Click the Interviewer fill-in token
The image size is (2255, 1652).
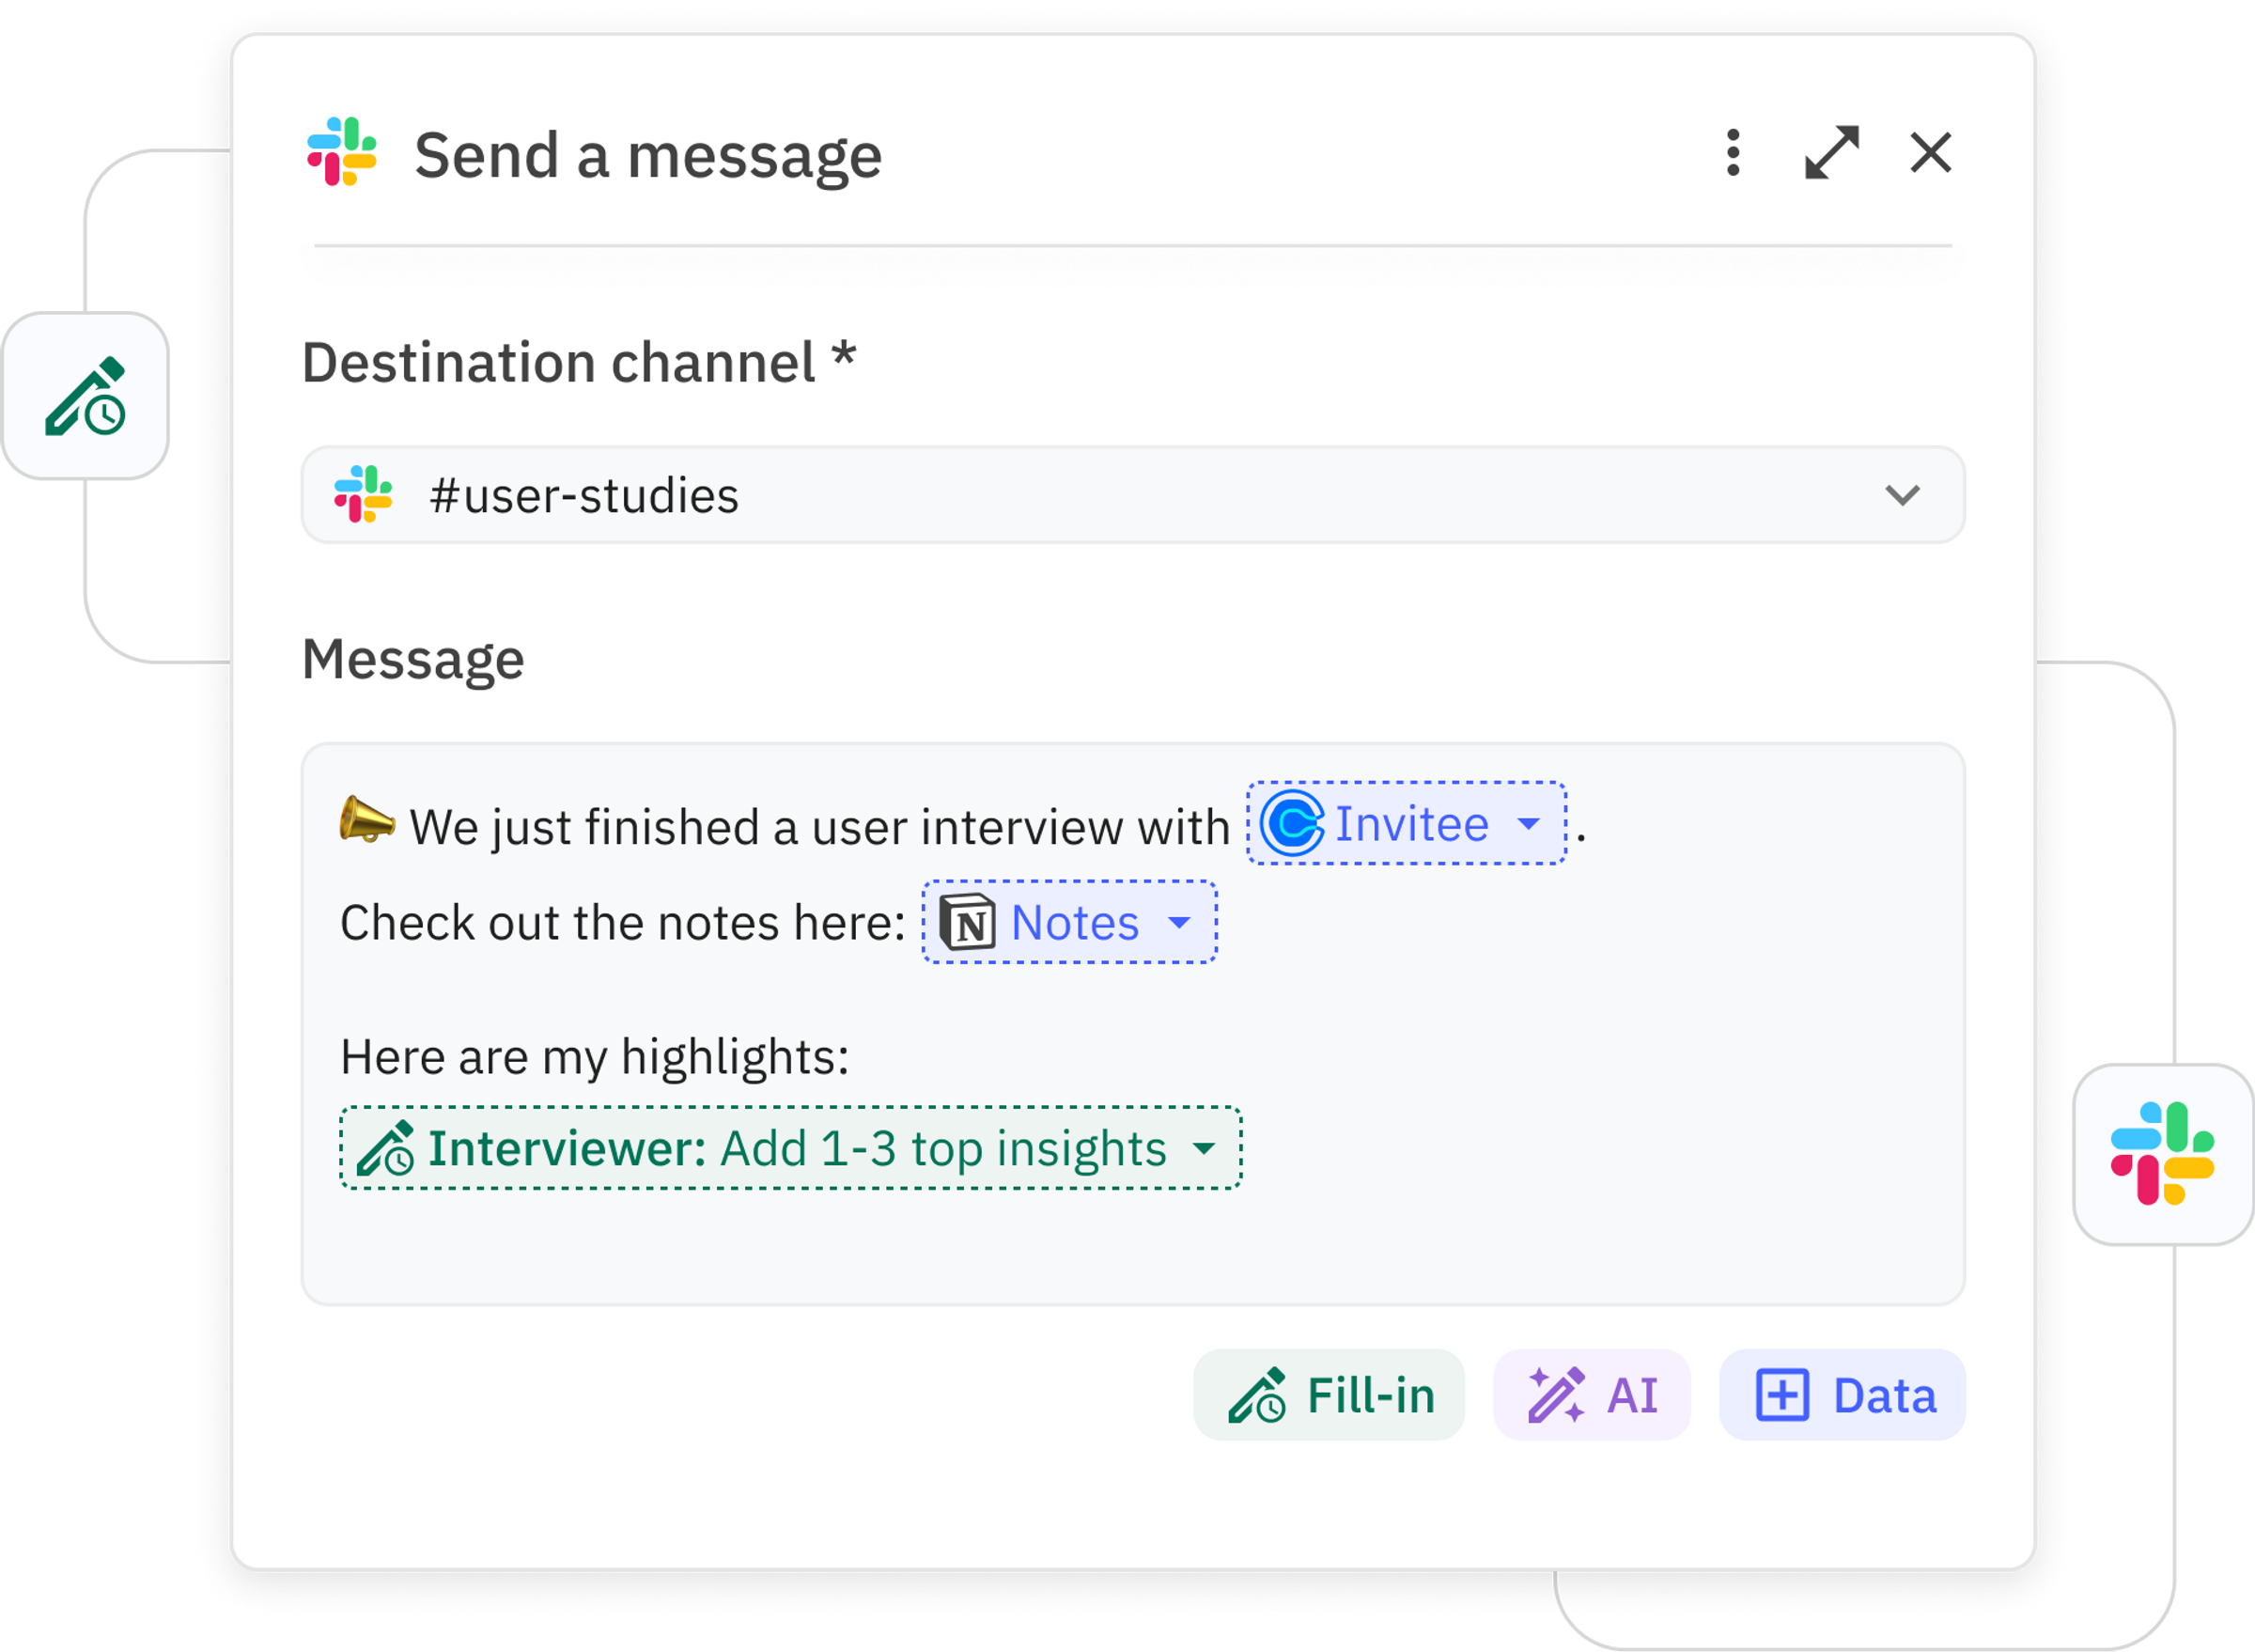[790, 1148]
